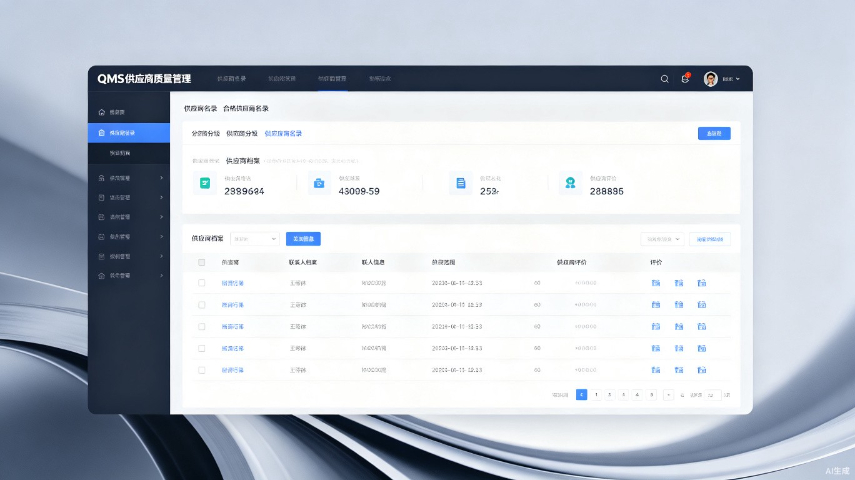
Task: Select the first top navigation tab after the logo
Action: (232, 79)
